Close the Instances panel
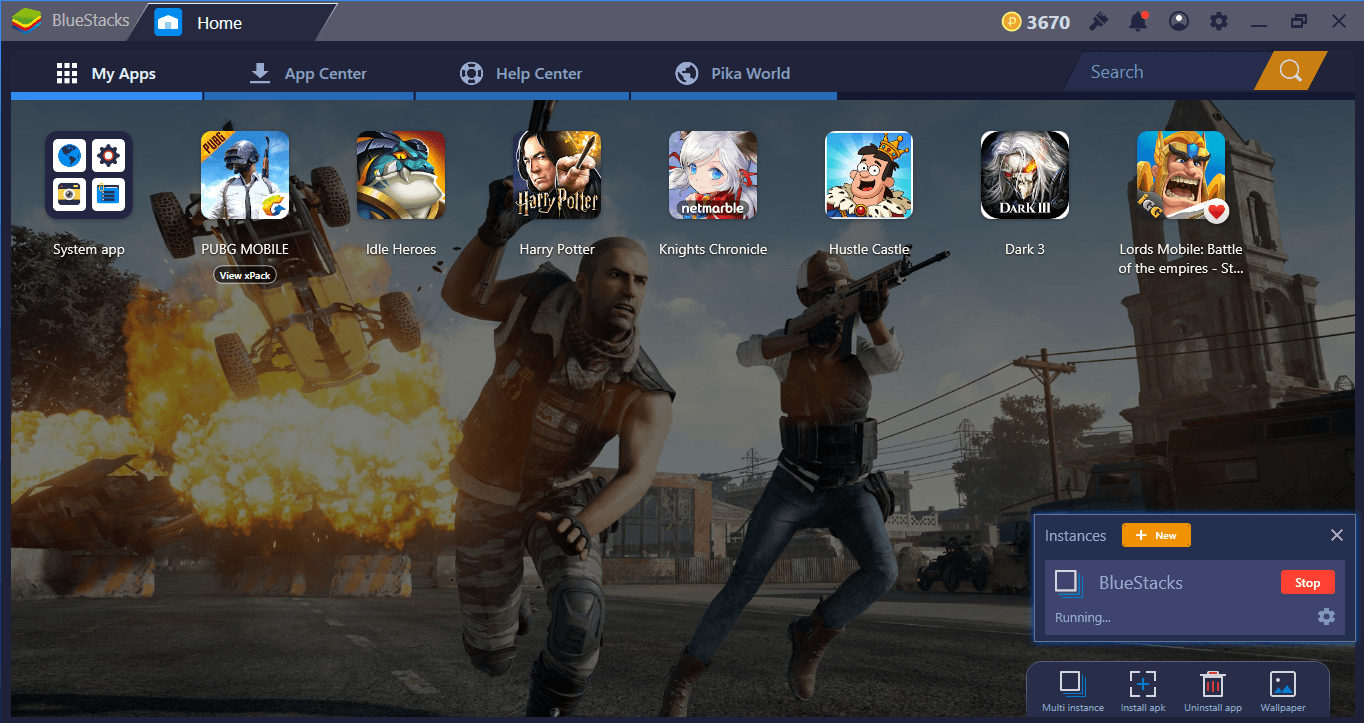This screenshot has height=723, width=1364. pos(1336,535)
